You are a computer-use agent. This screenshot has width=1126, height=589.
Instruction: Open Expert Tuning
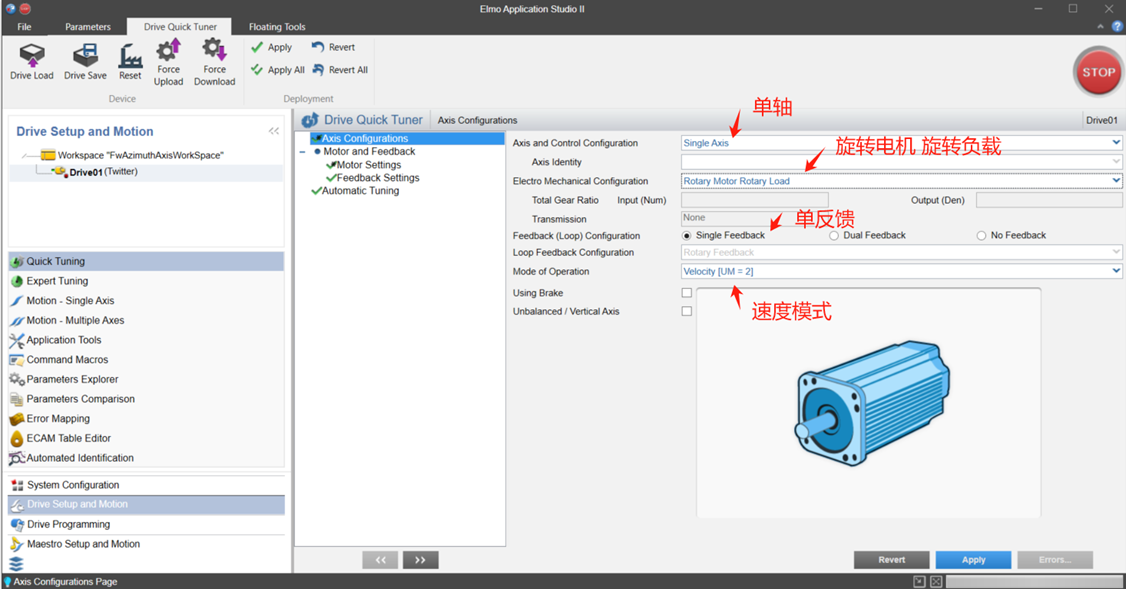point(146,281)
